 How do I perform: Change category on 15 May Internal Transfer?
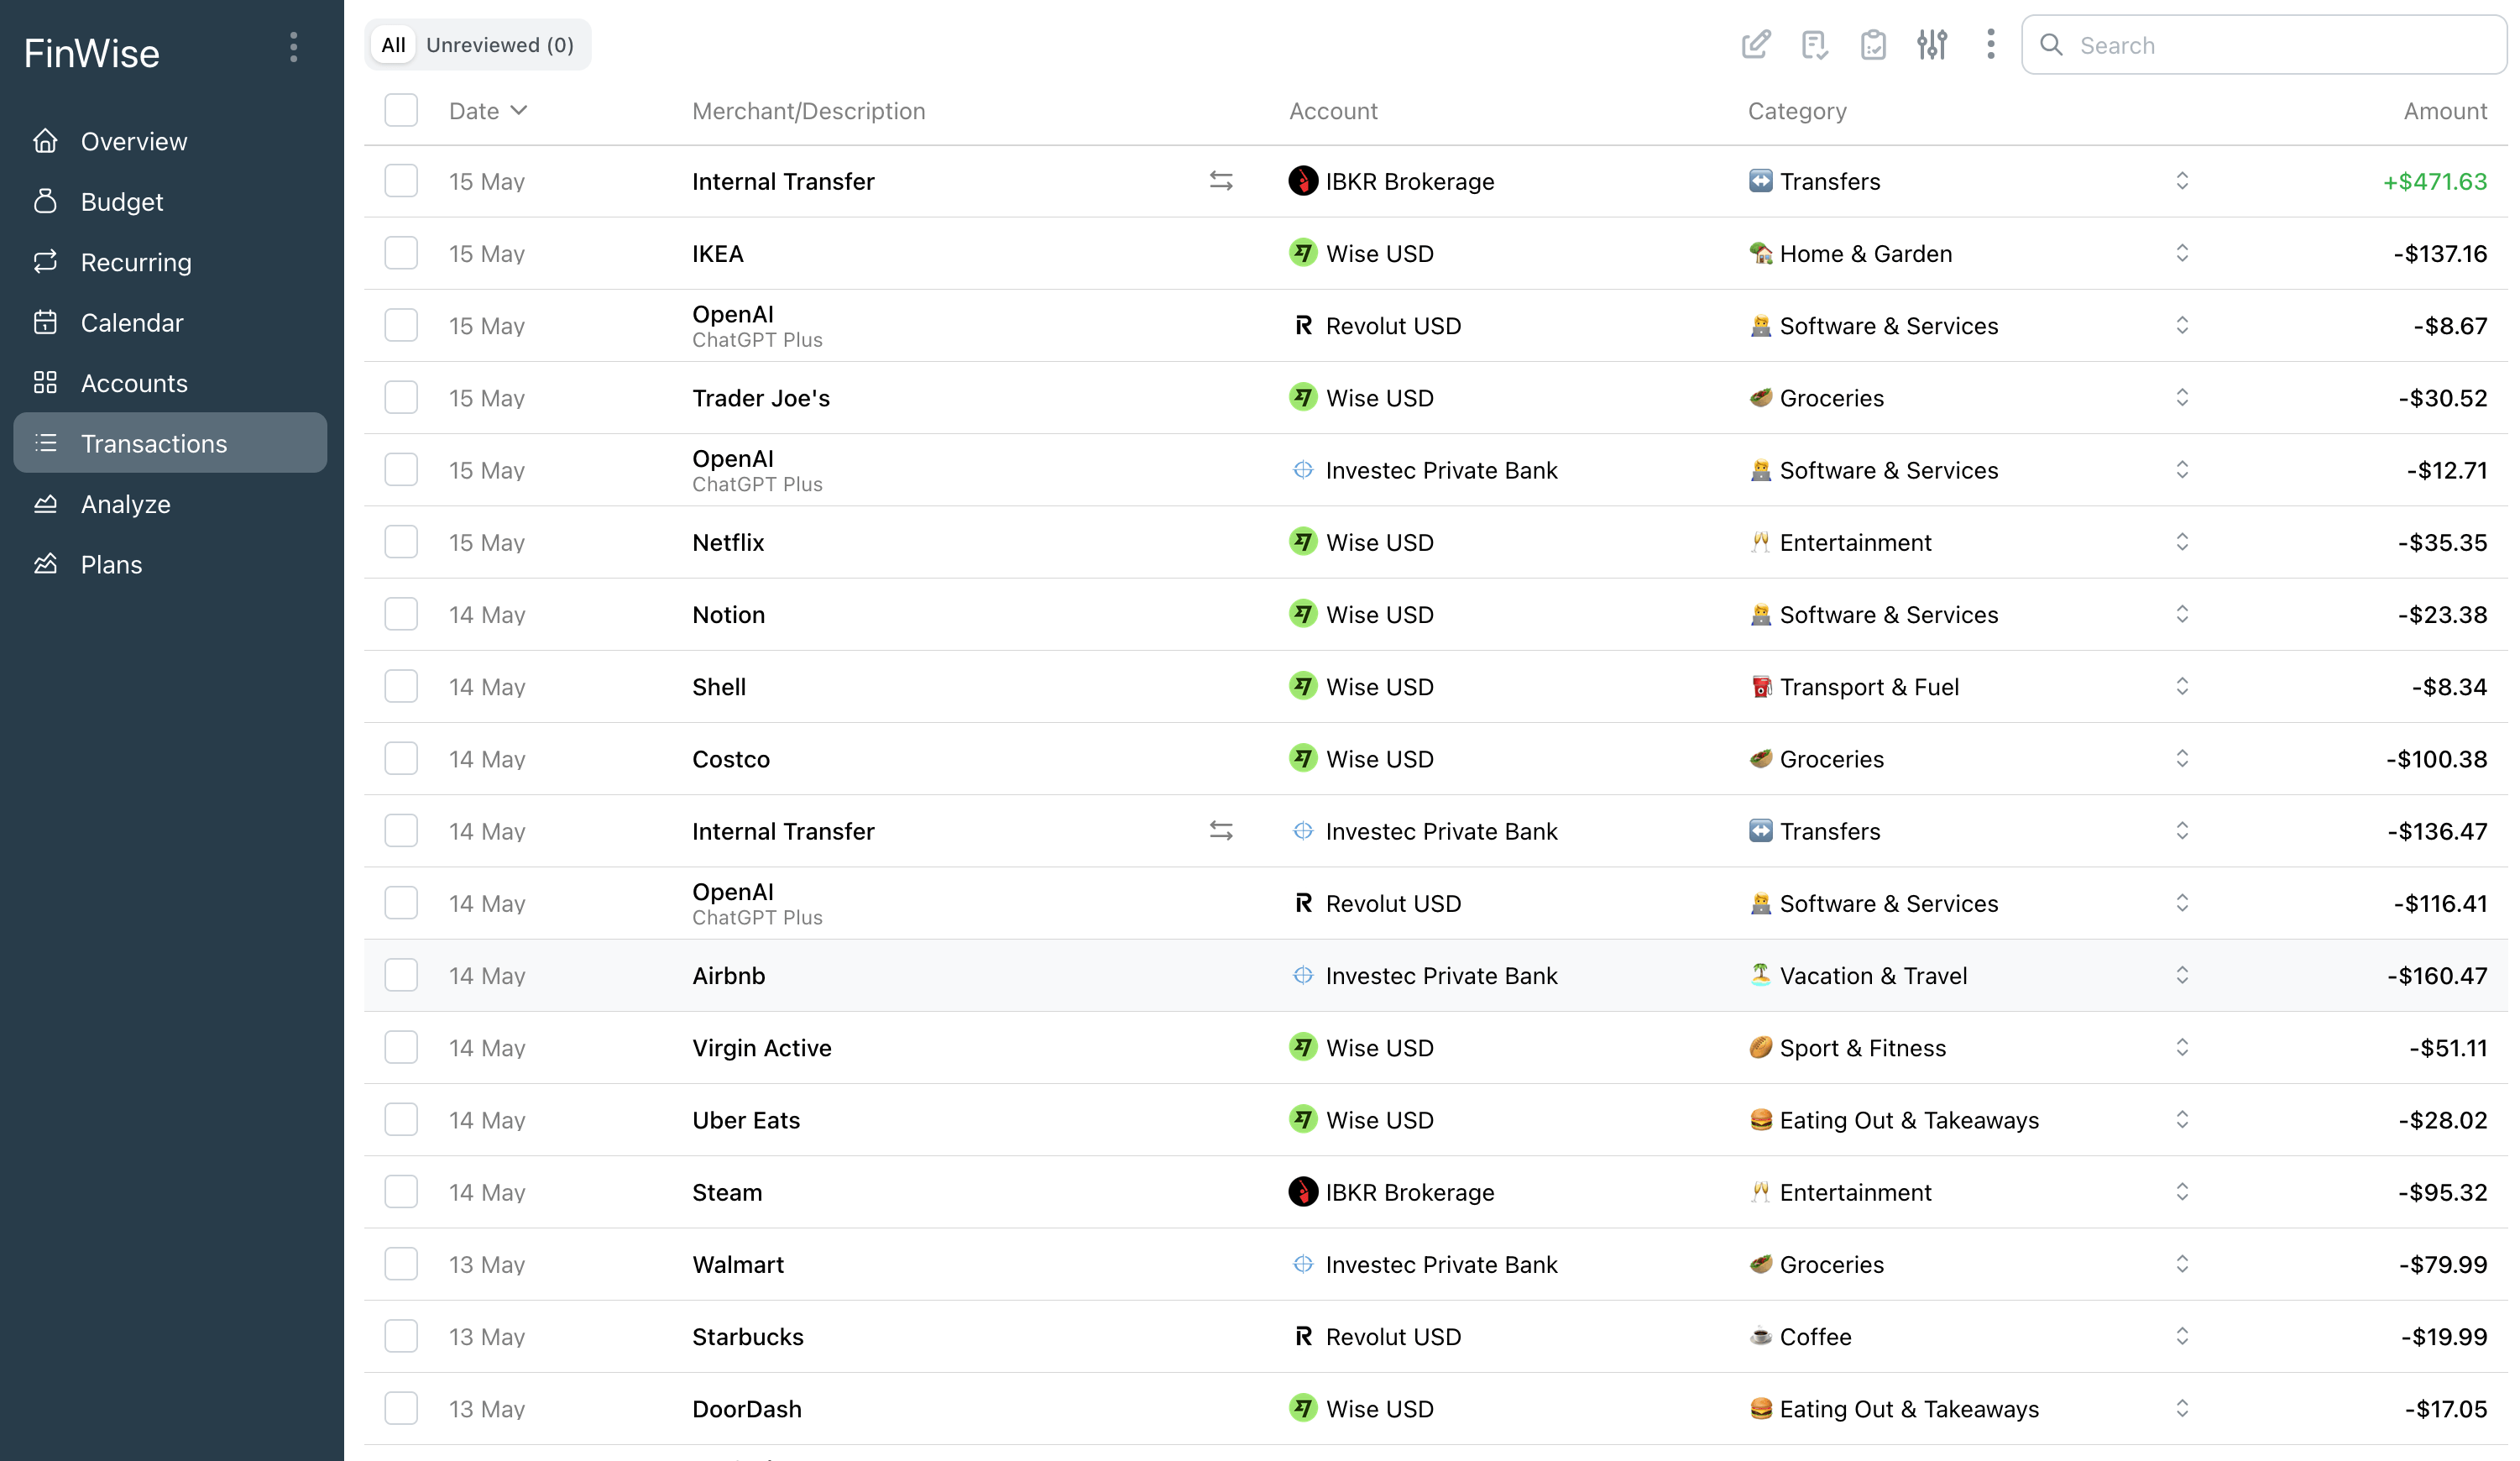tap(2182, 181)
